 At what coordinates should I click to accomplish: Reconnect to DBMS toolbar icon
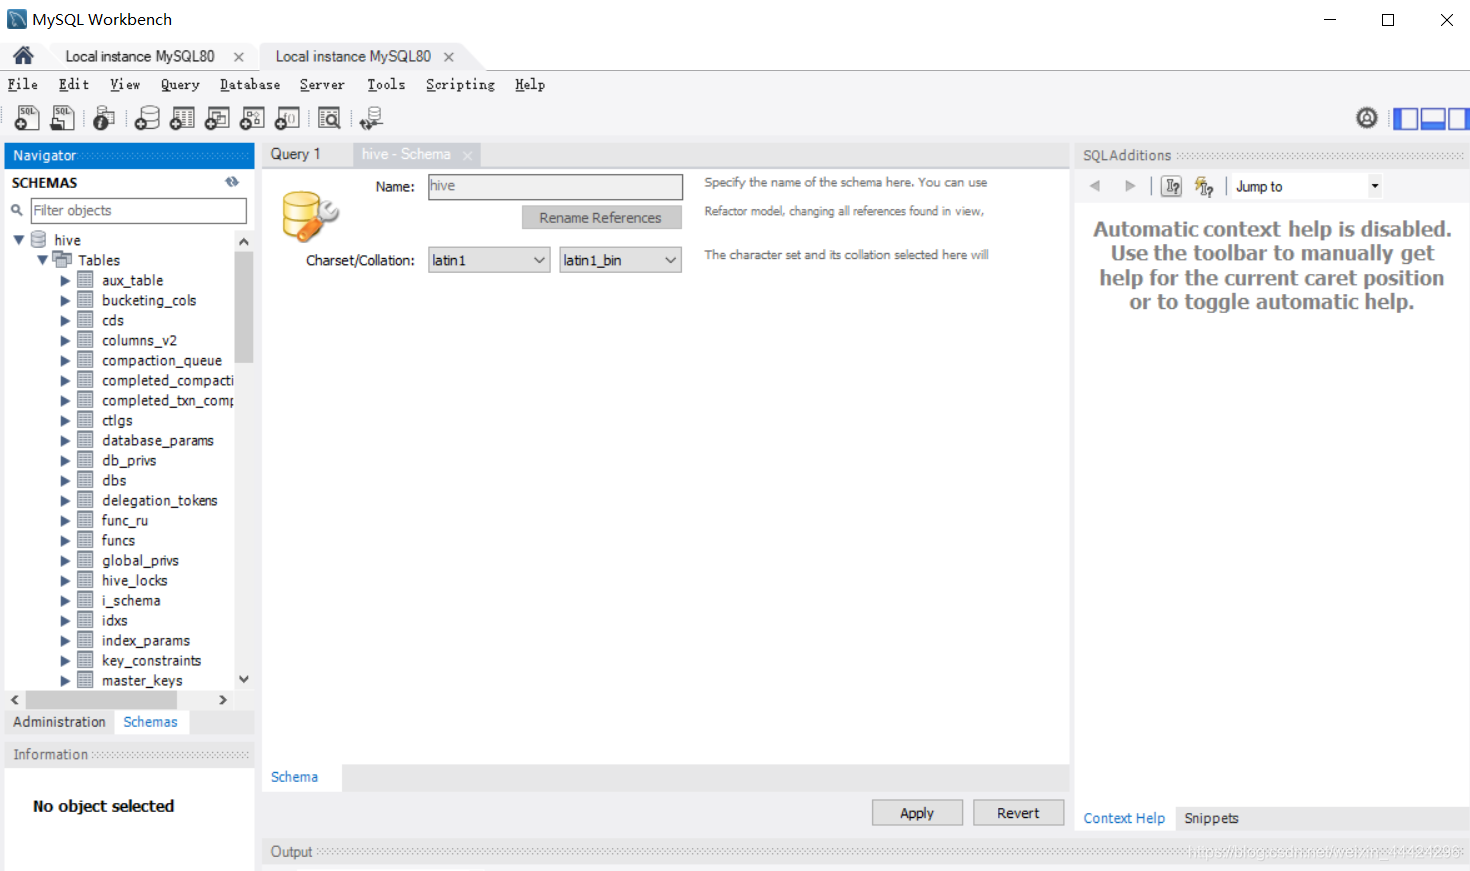point(371,118)
